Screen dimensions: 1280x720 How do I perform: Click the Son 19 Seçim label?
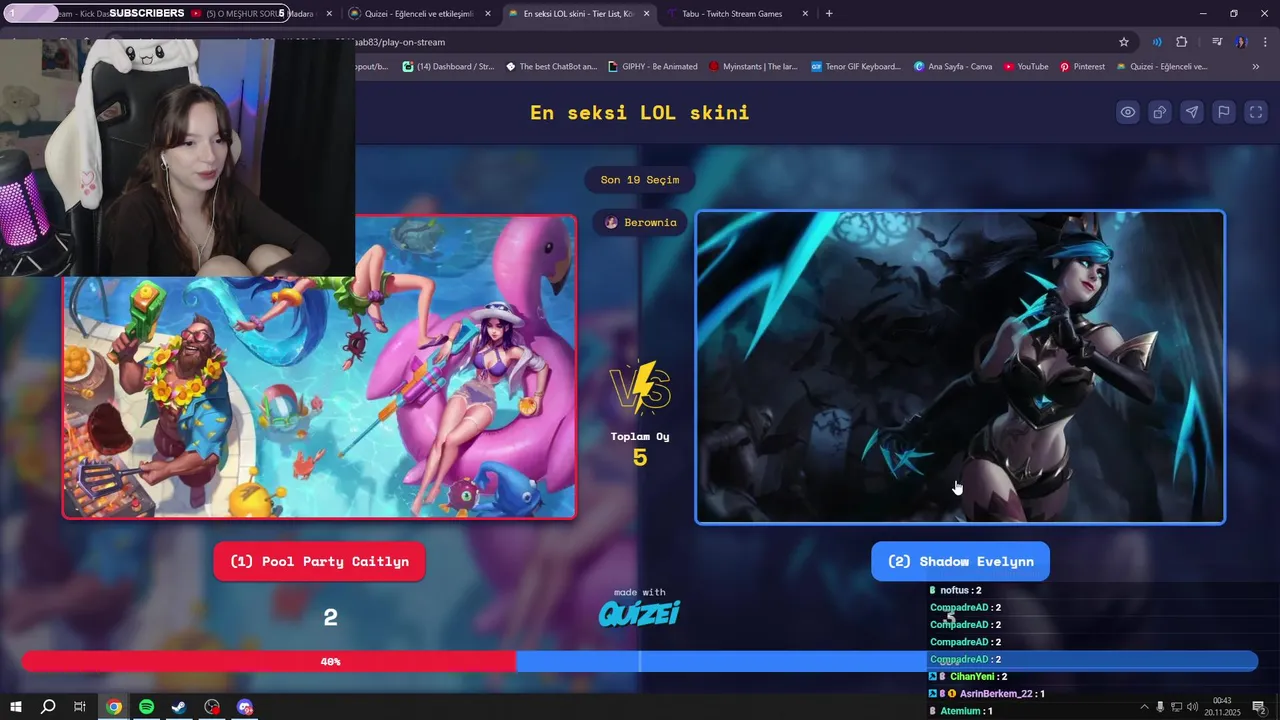640,180
